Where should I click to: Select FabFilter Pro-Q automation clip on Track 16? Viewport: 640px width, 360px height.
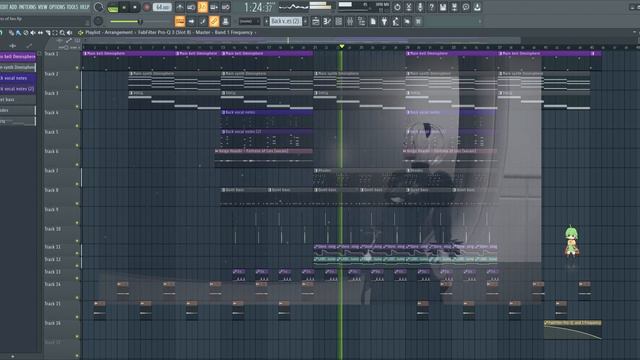pos(573,330)
